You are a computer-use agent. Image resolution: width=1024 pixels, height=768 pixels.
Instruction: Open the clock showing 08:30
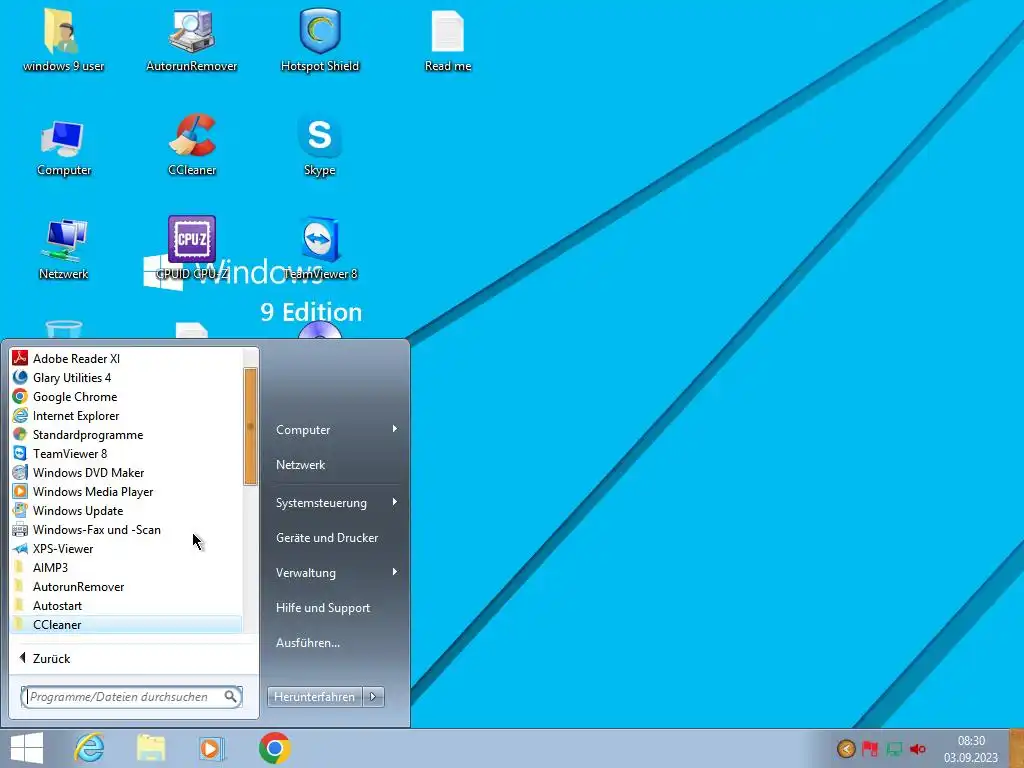[971, 749]
